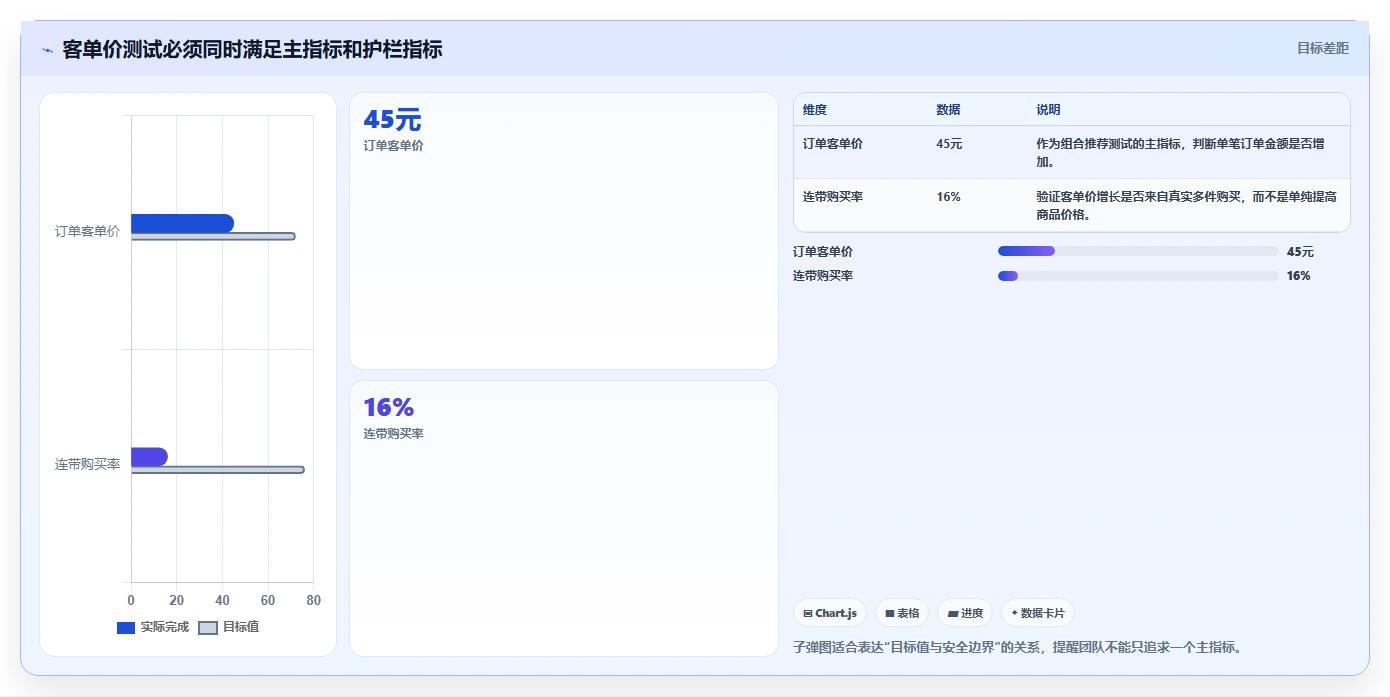Image resolution: width=1390 pixels, height=697 pixels.
Task: Click the 16% cell in the table
Action: click(x=948, y=197)
